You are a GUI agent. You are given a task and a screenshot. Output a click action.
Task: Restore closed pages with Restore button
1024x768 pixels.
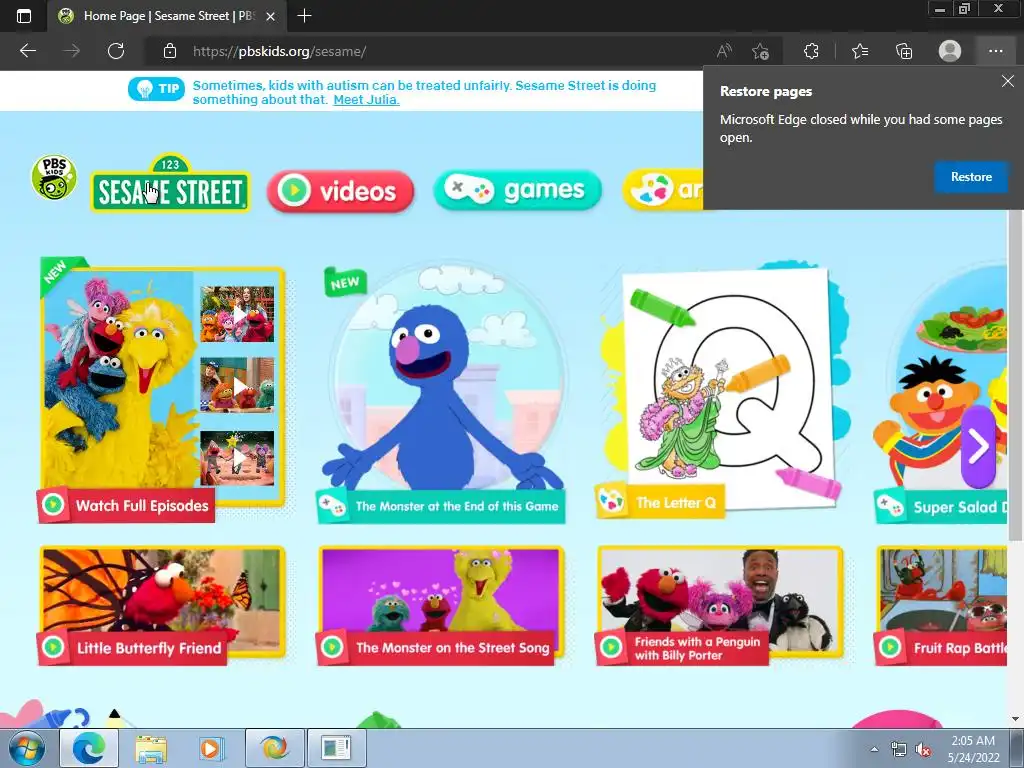pyautogui.click(x=971, y=177)
